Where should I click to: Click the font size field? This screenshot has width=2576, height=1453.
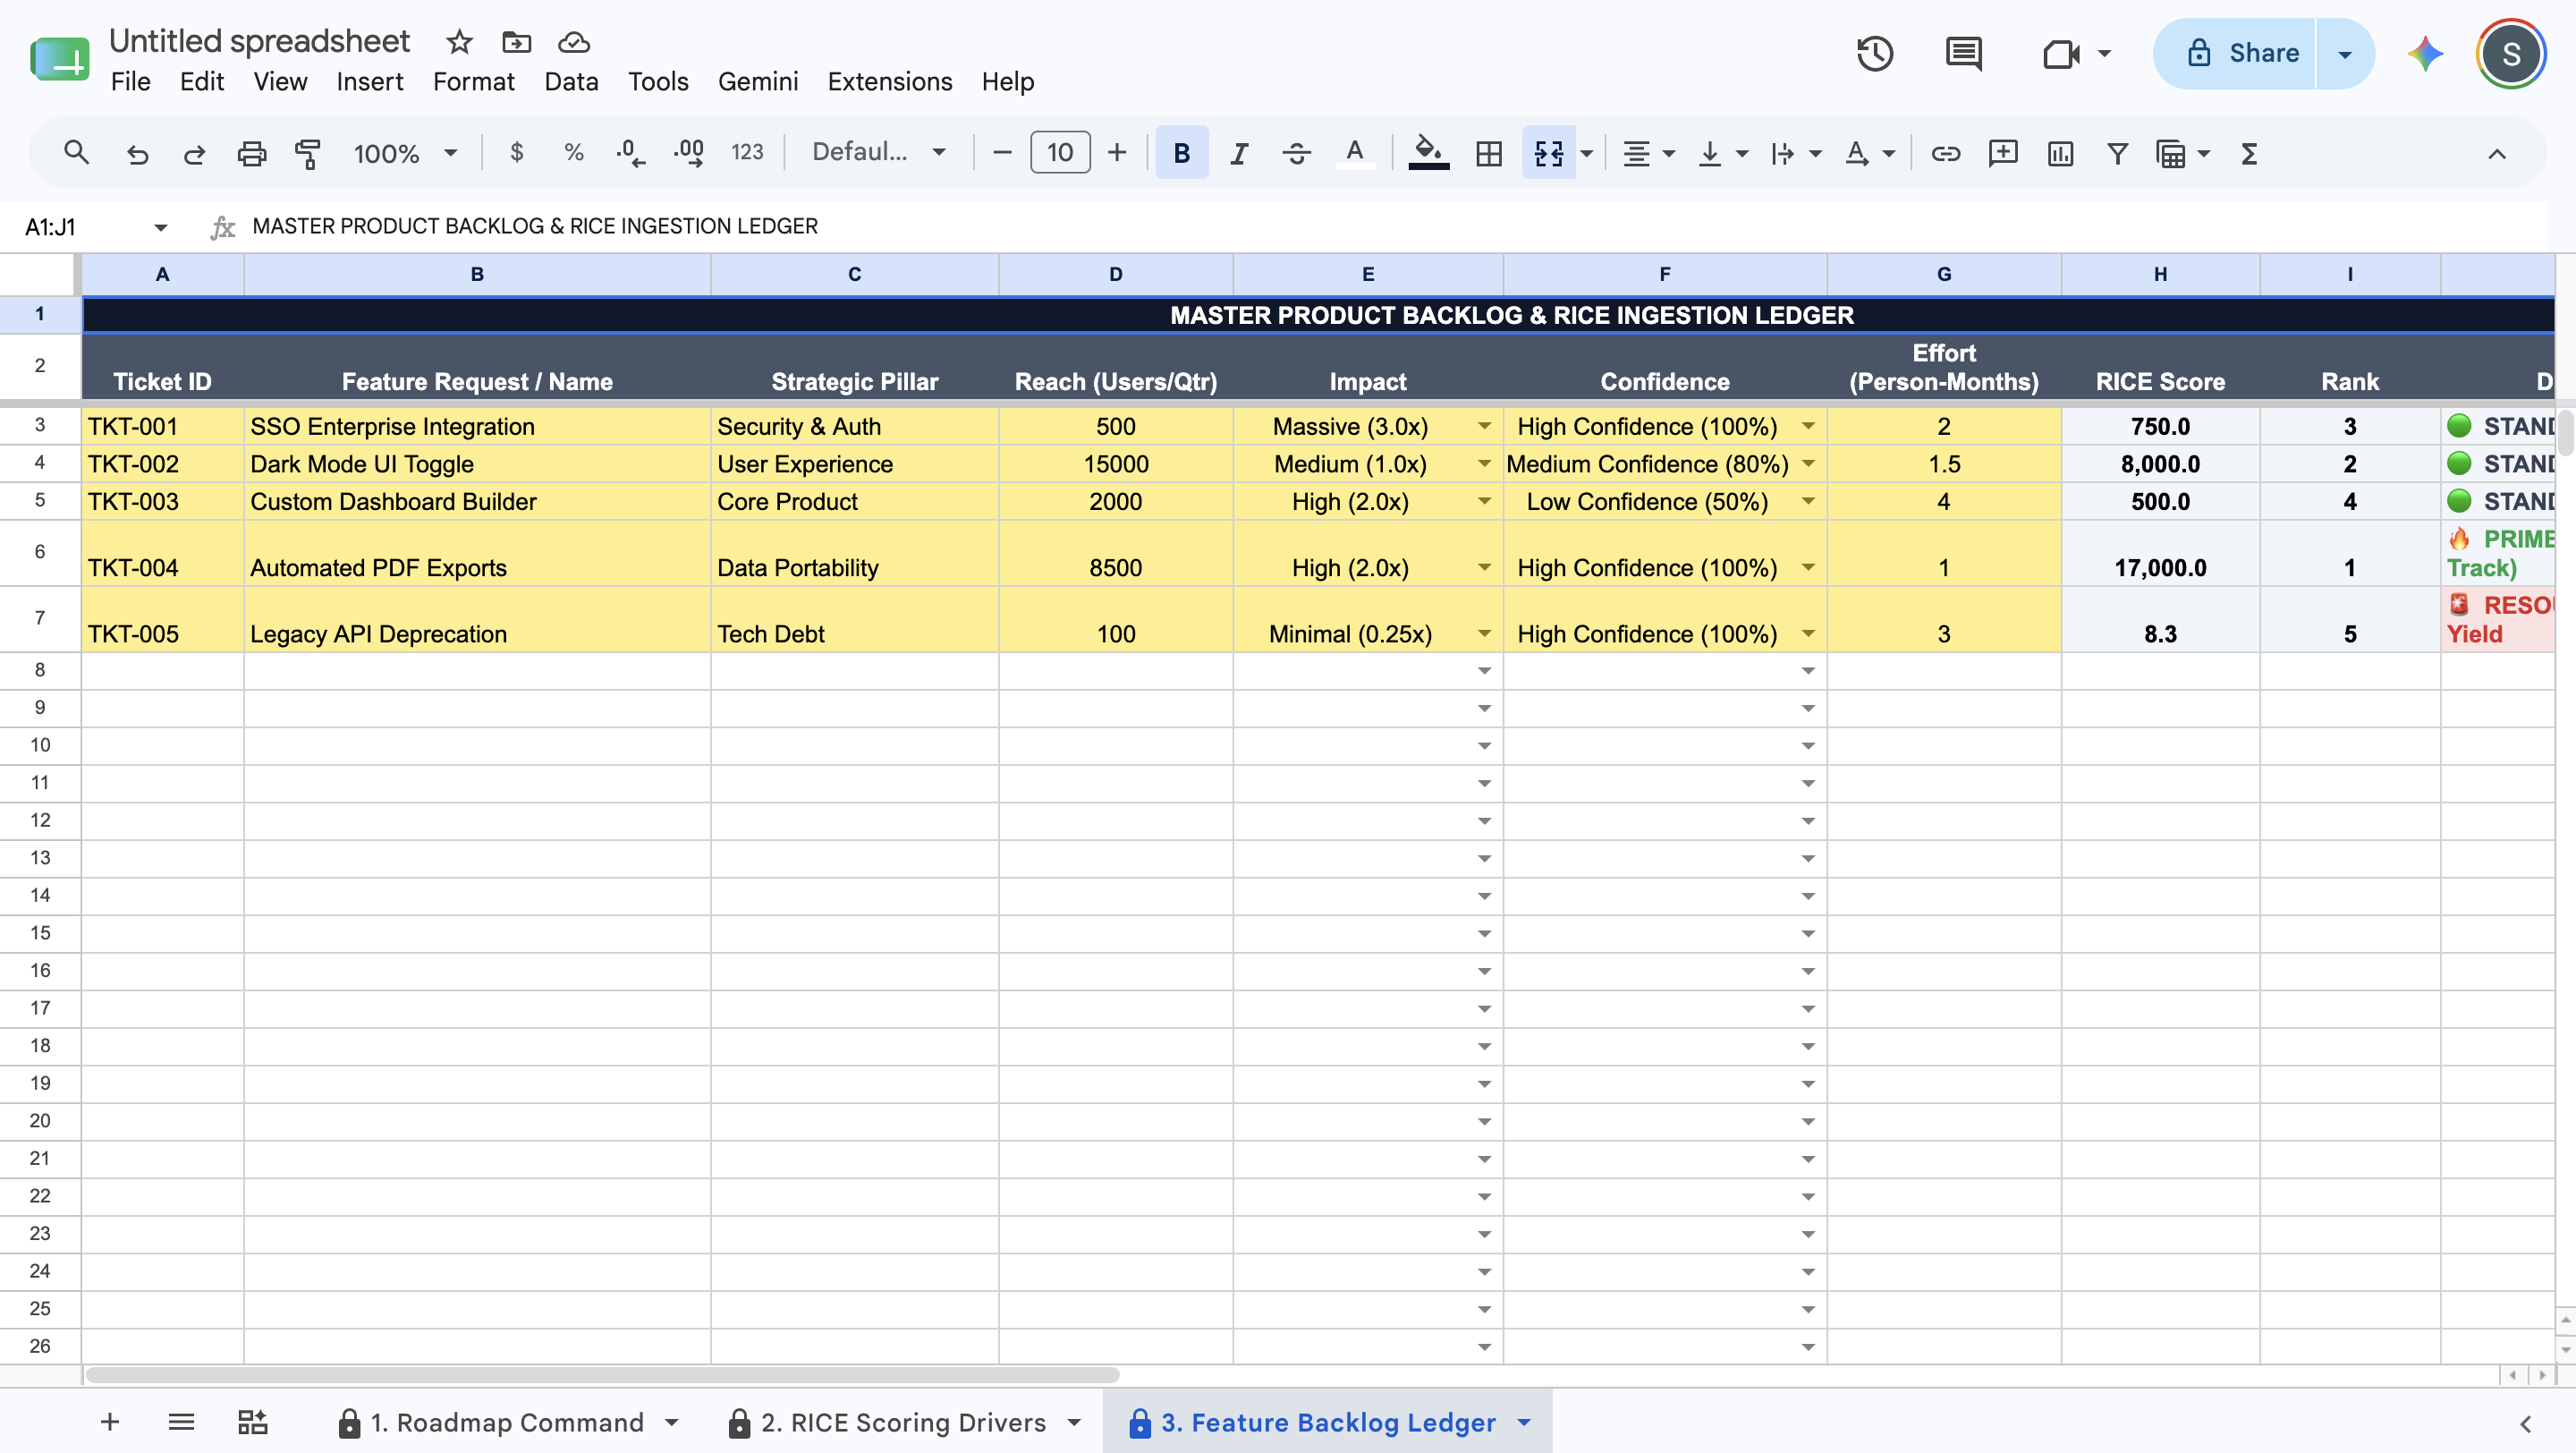[1060, 153]
